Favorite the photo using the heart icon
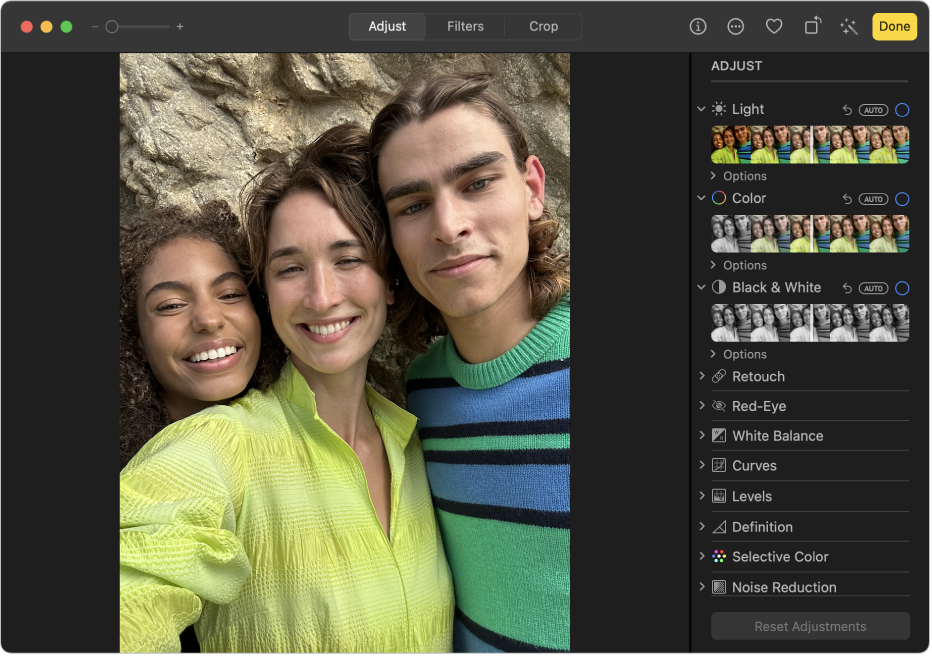Image resolution: width=932 pixels, height=658 pixels. click(x=774, y=26)
